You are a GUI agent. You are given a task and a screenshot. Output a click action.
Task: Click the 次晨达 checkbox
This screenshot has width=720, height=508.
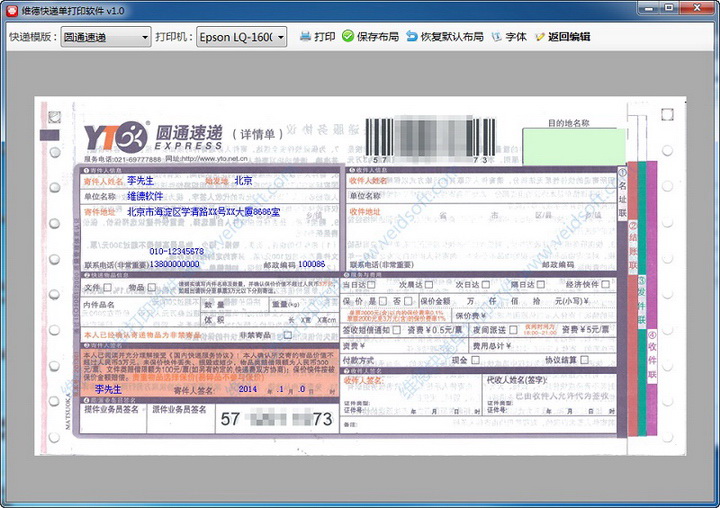[428, 285]
